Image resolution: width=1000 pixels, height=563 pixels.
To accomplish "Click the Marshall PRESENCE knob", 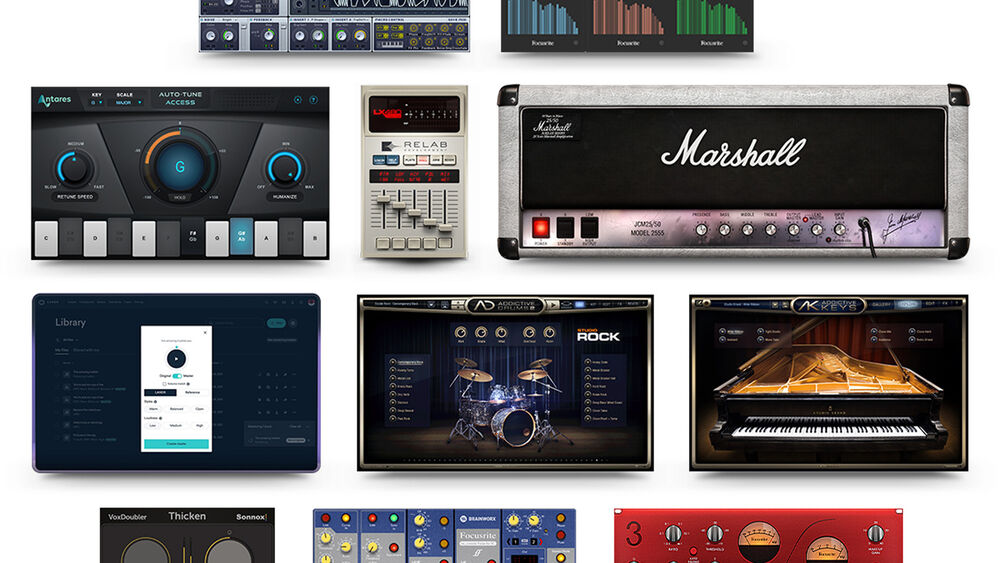I will coord(701,230).
